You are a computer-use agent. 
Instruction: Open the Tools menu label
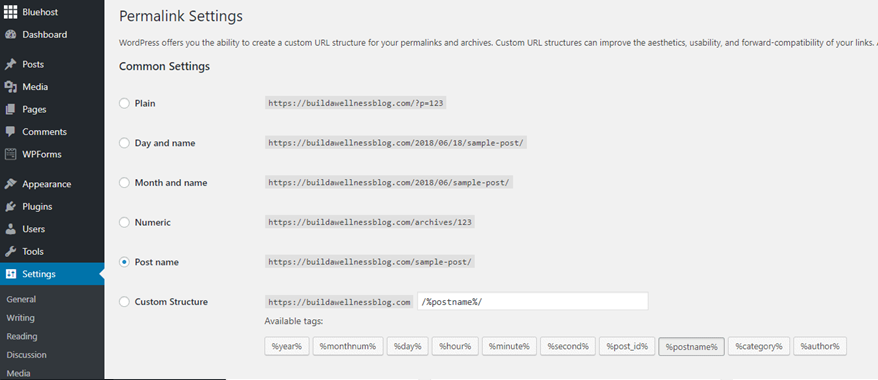click(x=33, y=251)
